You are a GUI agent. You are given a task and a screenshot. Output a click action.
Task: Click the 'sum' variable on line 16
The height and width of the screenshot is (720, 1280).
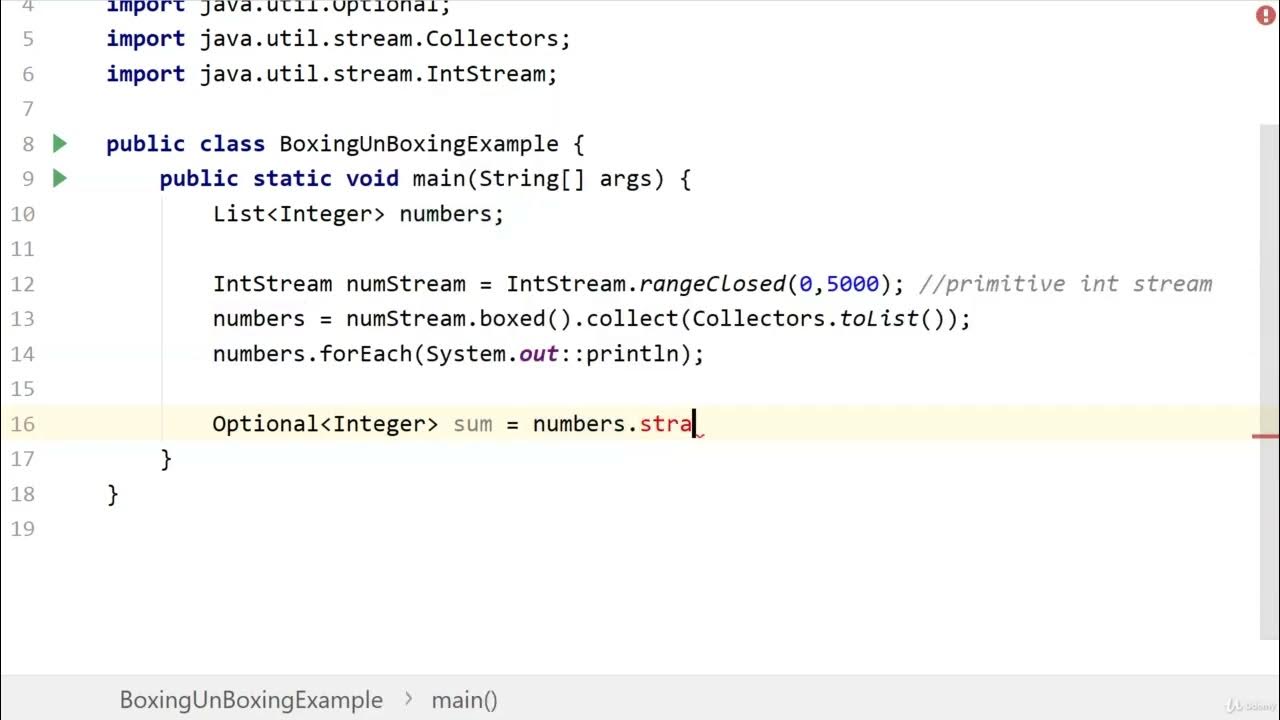[x=472, y=424]
